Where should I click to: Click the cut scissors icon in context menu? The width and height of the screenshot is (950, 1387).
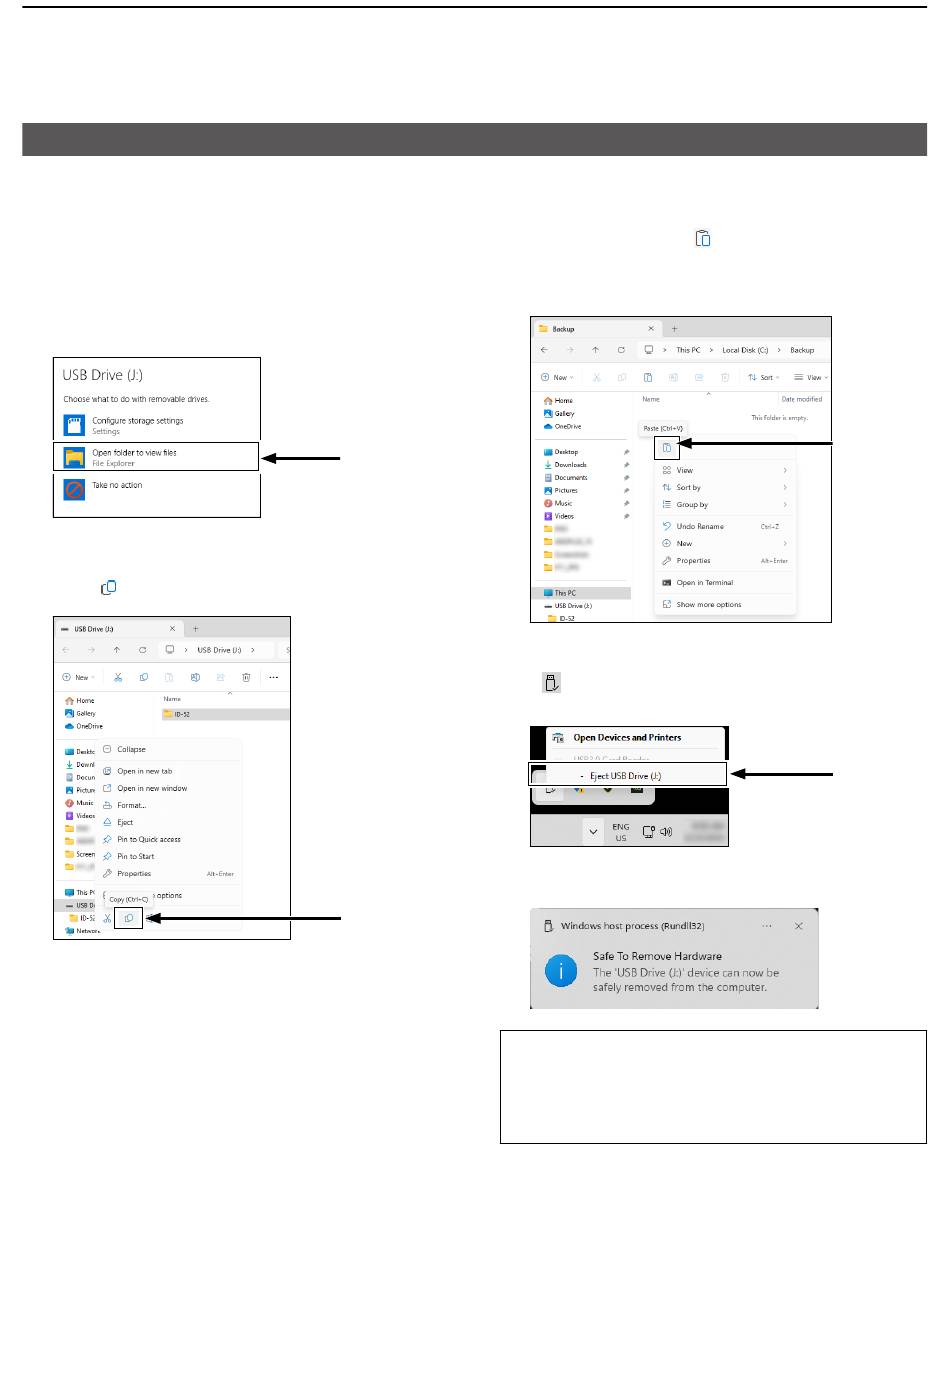[x=108, y=918]
